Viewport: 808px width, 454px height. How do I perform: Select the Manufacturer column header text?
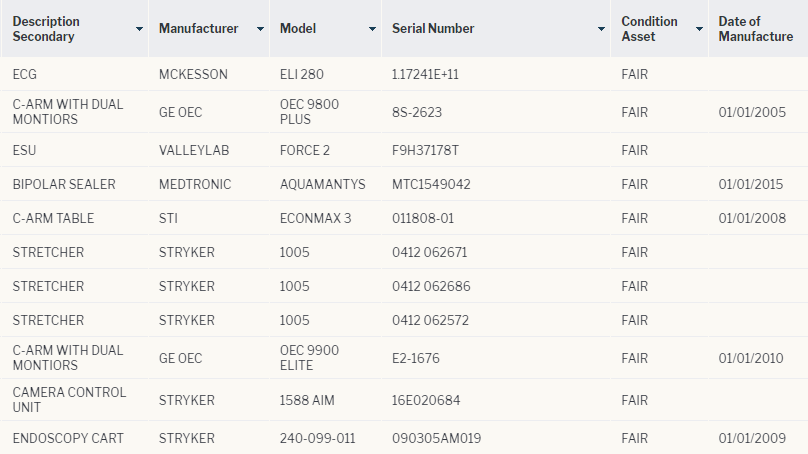click(x=198, y=28)
